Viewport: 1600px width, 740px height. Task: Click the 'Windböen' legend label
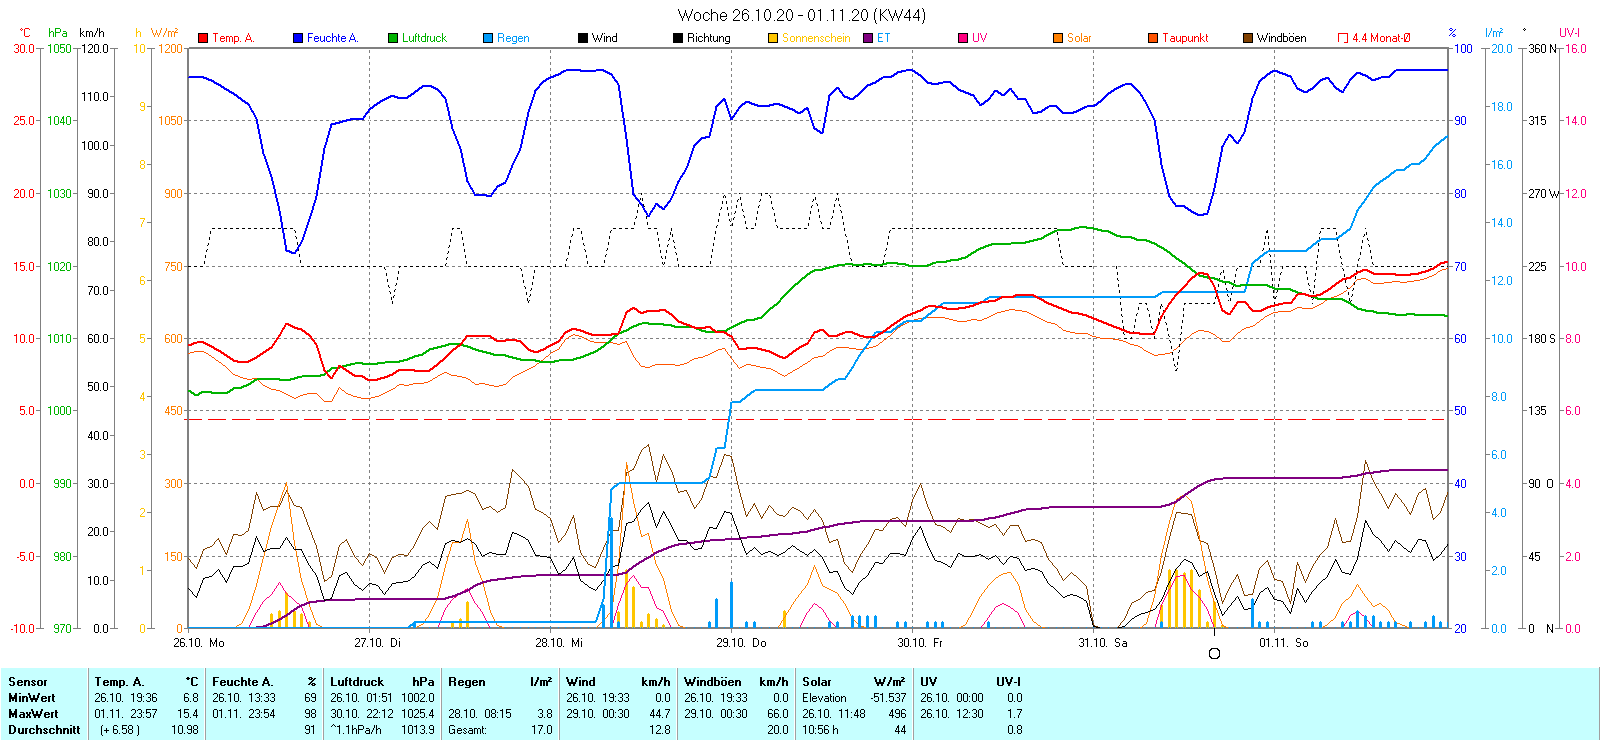(1282, 38)
